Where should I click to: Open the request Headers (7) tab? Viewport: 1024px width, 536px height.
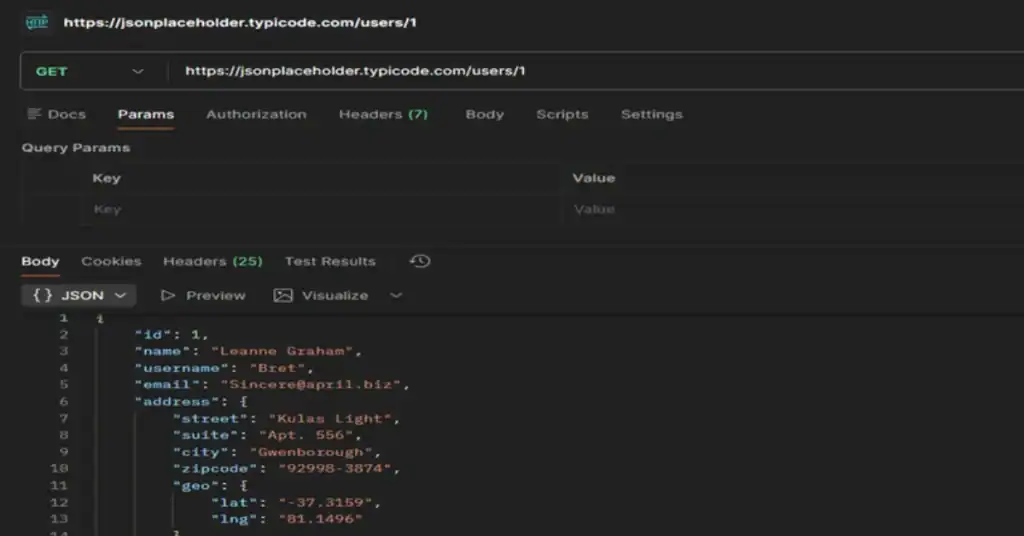[383, 114]
